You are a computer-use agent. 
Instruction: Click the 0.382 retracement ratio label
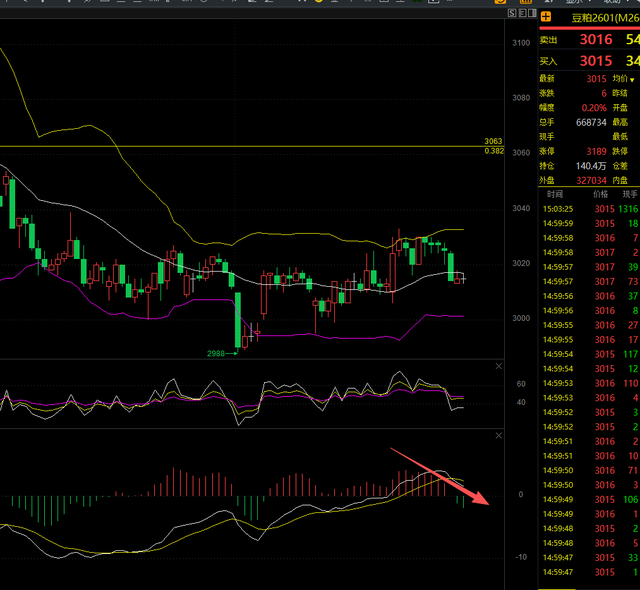coord(494,151)
